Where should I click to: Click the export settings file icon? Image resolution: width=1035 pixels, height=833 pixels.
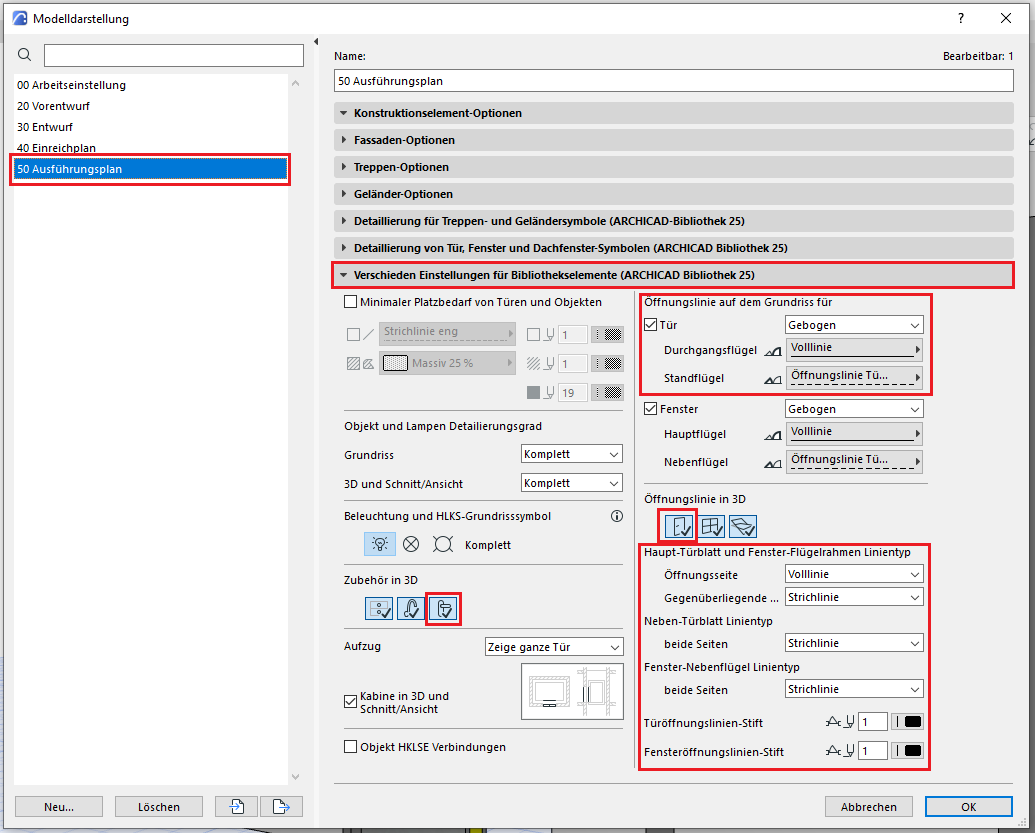281,806
